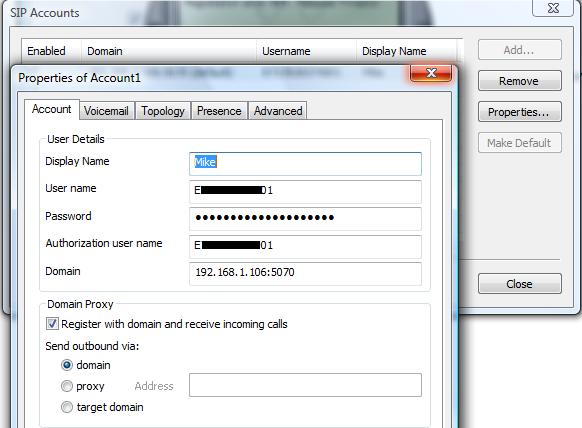
Task: Go to the Advanced tab
Action: pos(278,111)
